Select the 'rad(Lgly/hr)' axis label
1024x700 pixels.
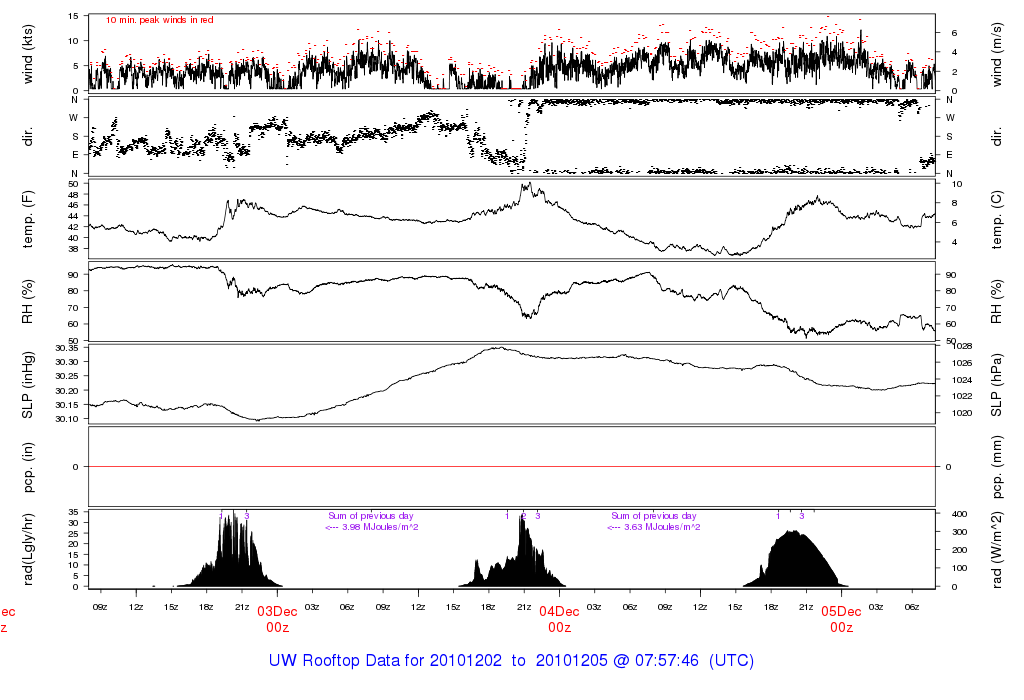click(x=27, y=549)
